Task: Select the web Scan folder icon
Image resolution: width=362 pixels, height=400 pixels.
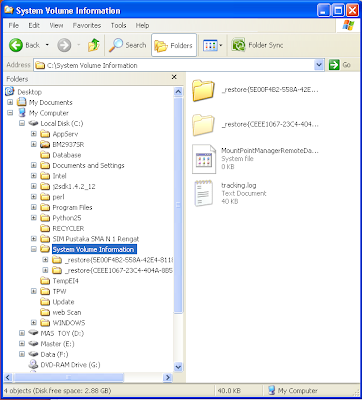Action: 45,312
